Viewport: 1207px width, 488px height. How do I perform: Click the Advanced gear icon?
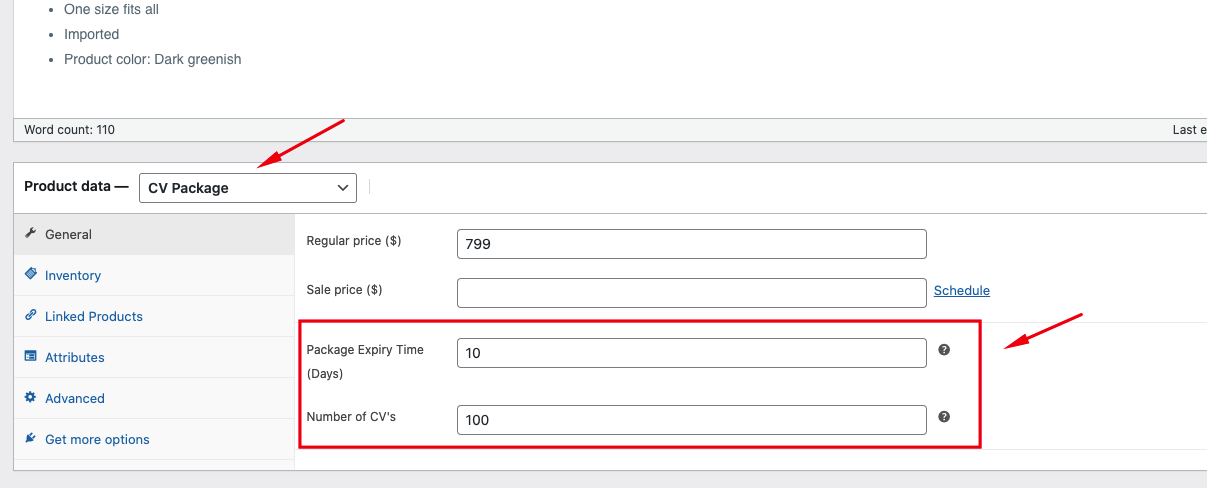30,398
